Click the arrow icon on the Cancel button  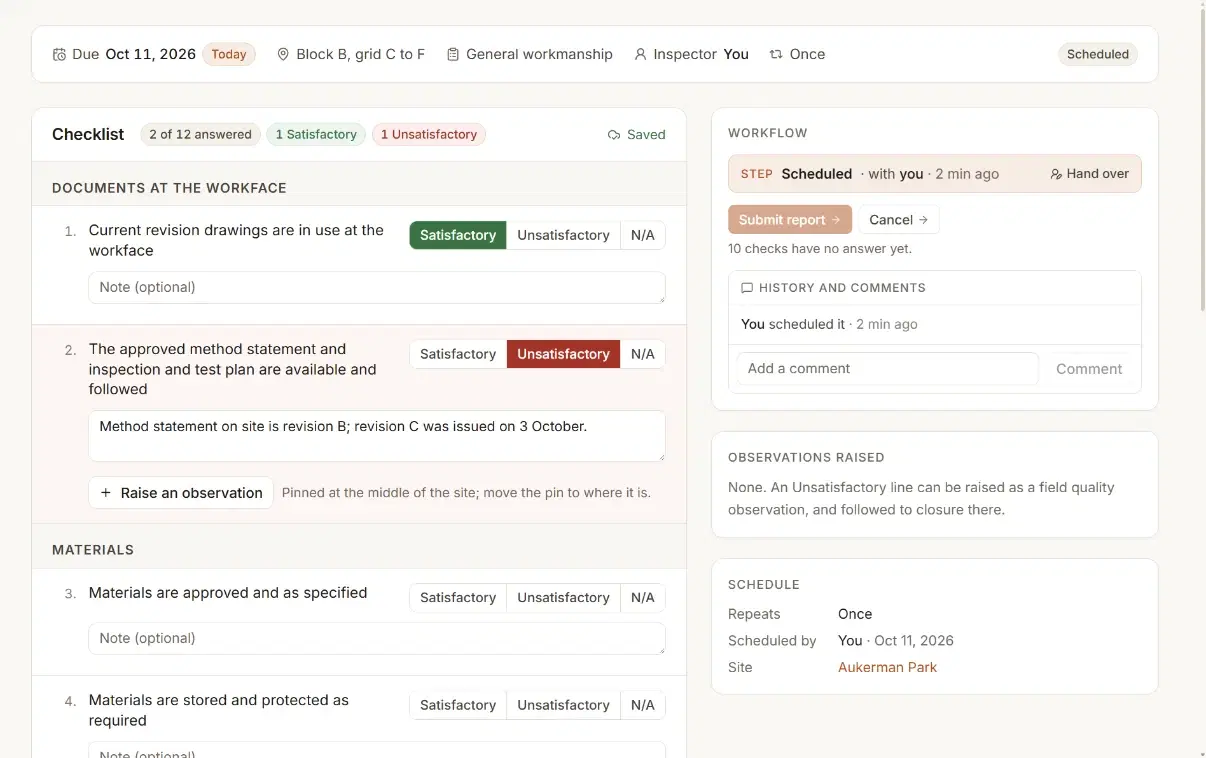[x=923, y=220]
